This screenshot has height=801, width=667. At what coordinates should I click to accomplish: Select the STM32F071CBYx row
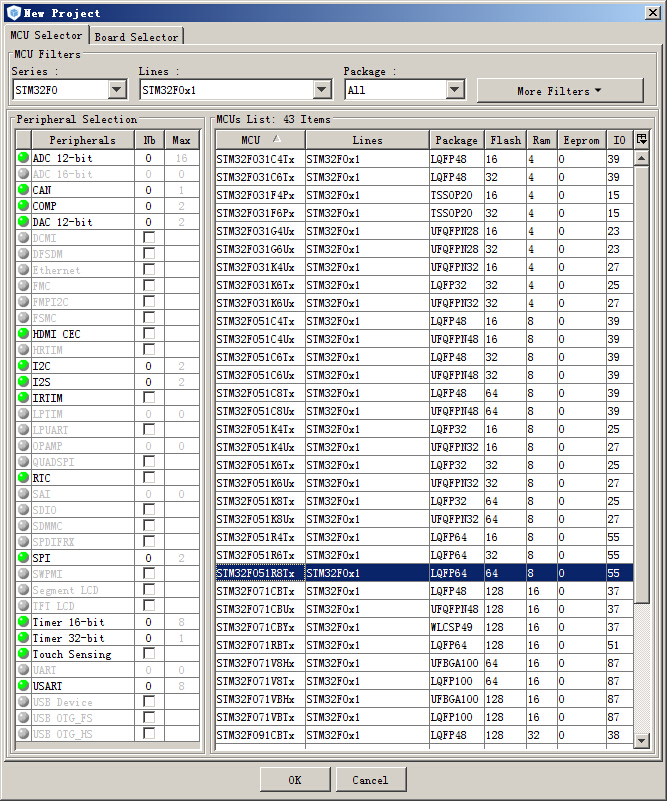coord(424,627)
